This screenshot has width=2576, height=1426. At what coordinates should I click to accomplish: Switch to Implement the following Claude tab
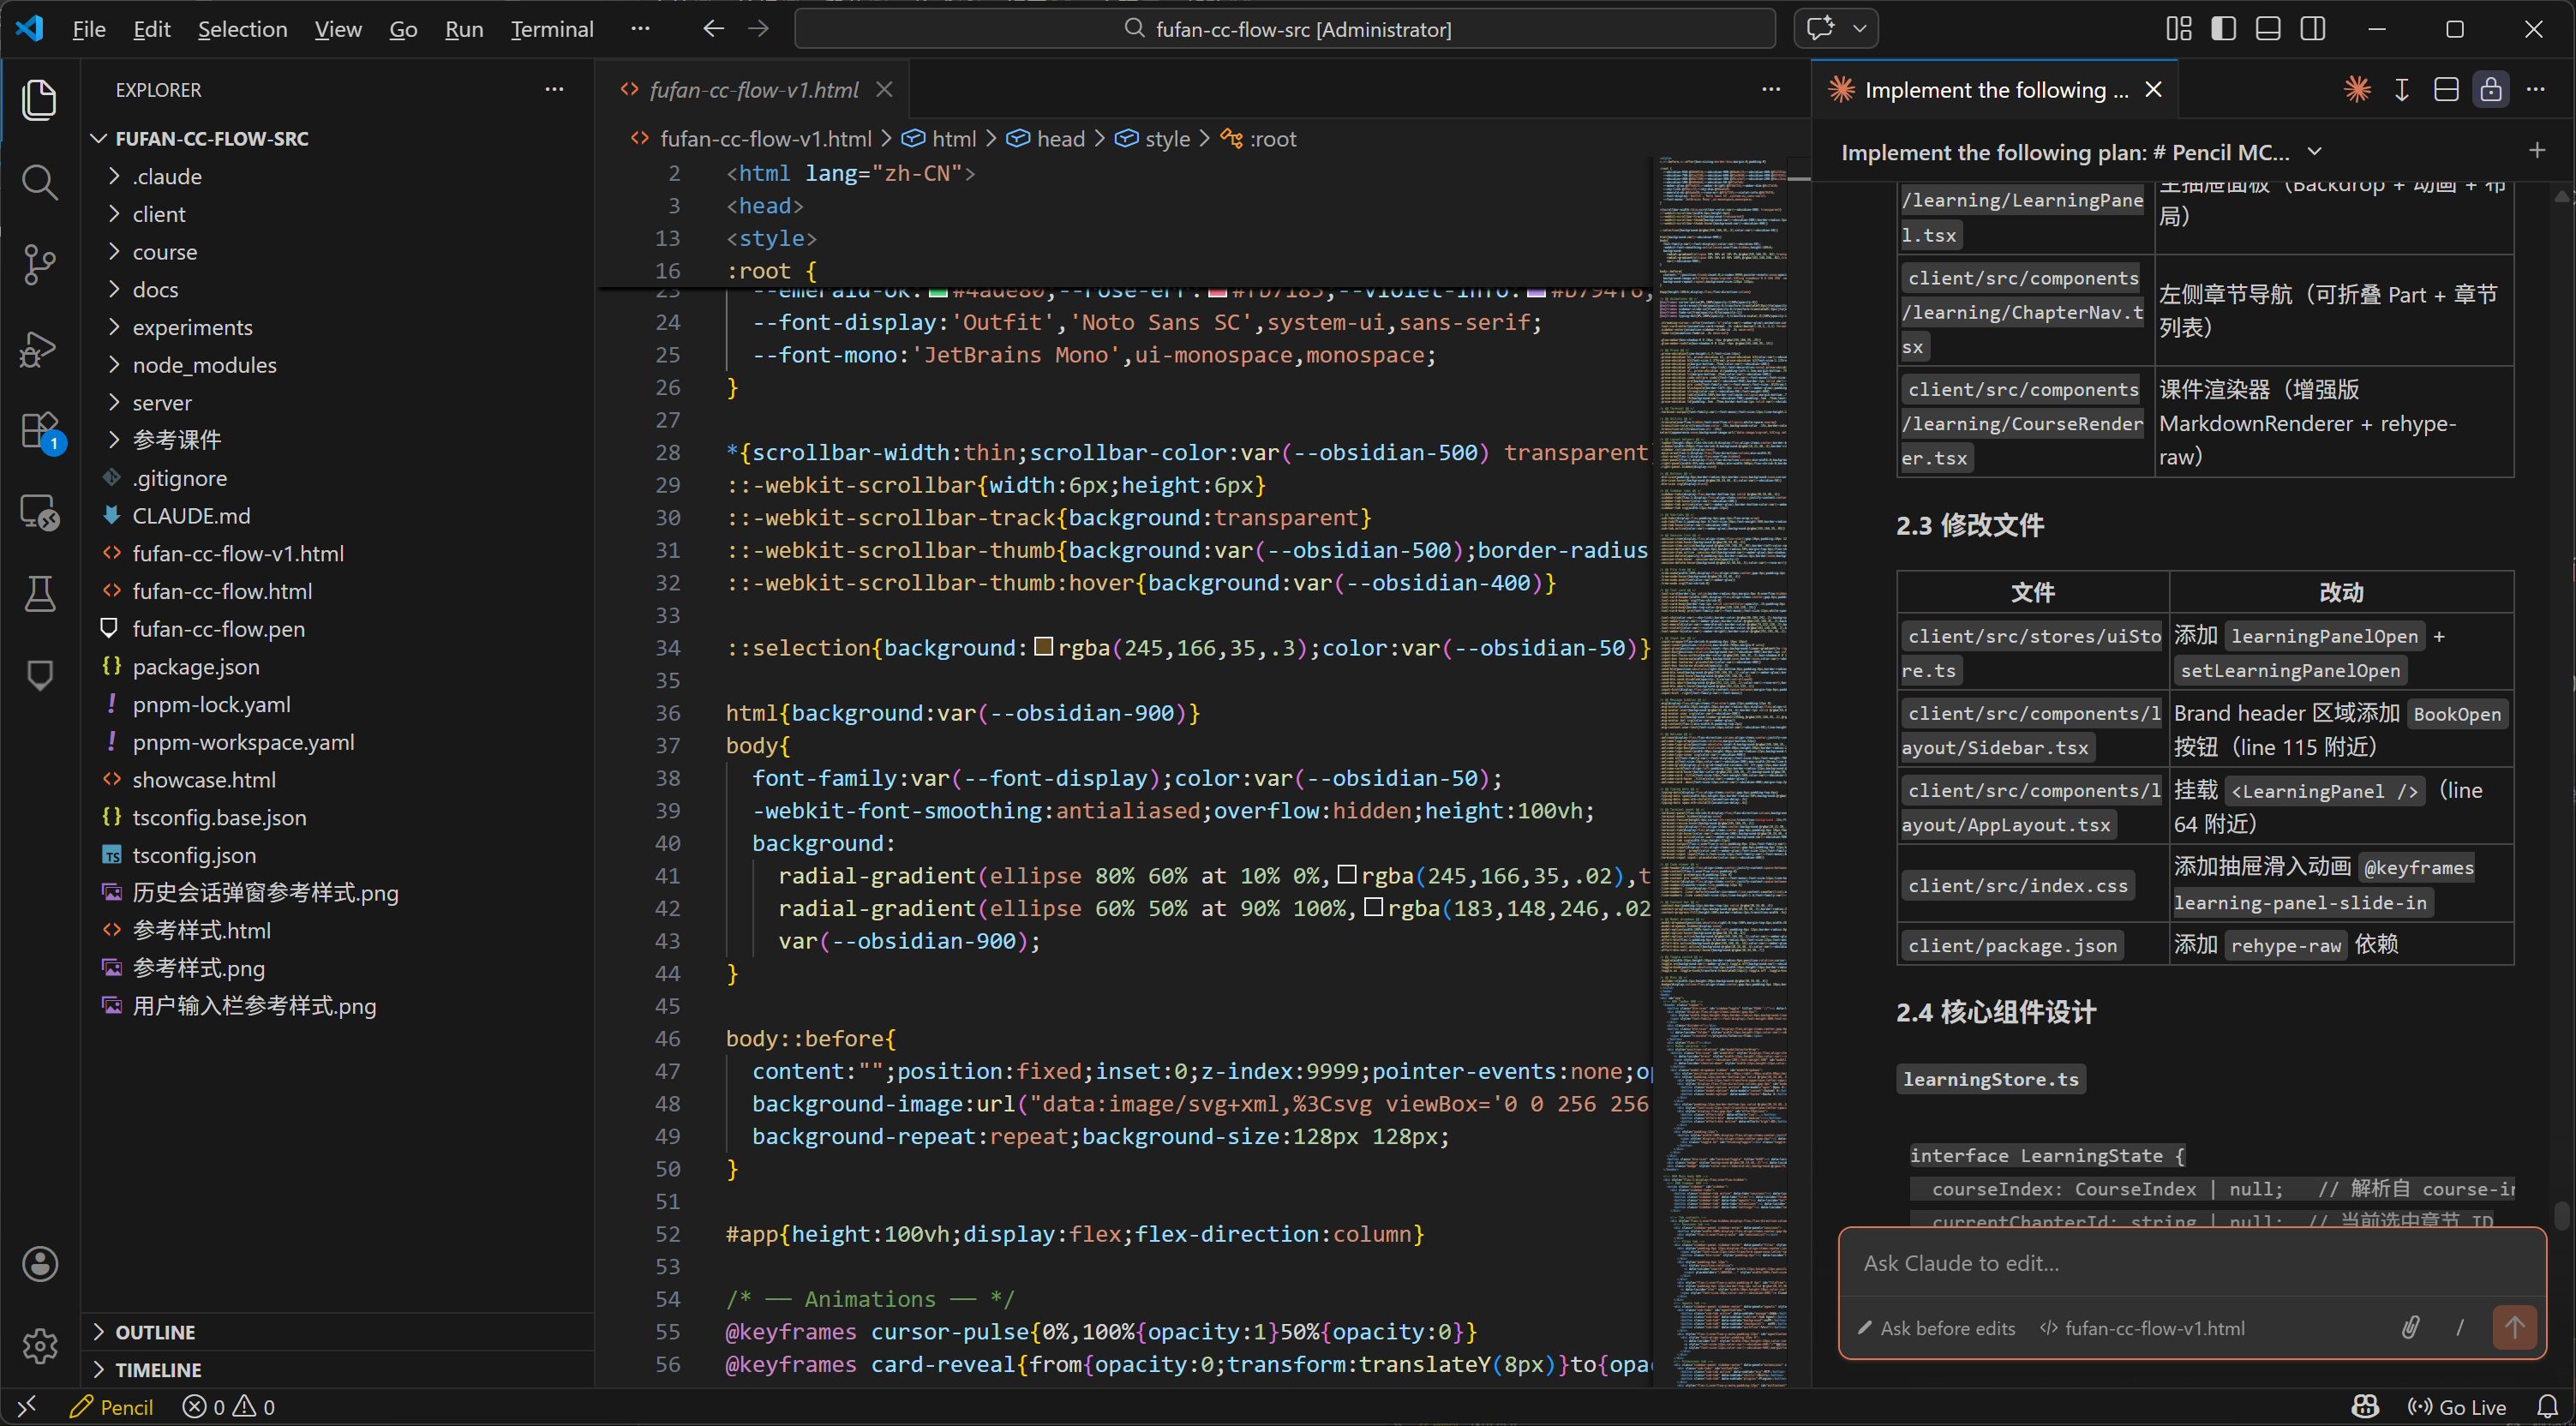click(x=1995, y=90)
